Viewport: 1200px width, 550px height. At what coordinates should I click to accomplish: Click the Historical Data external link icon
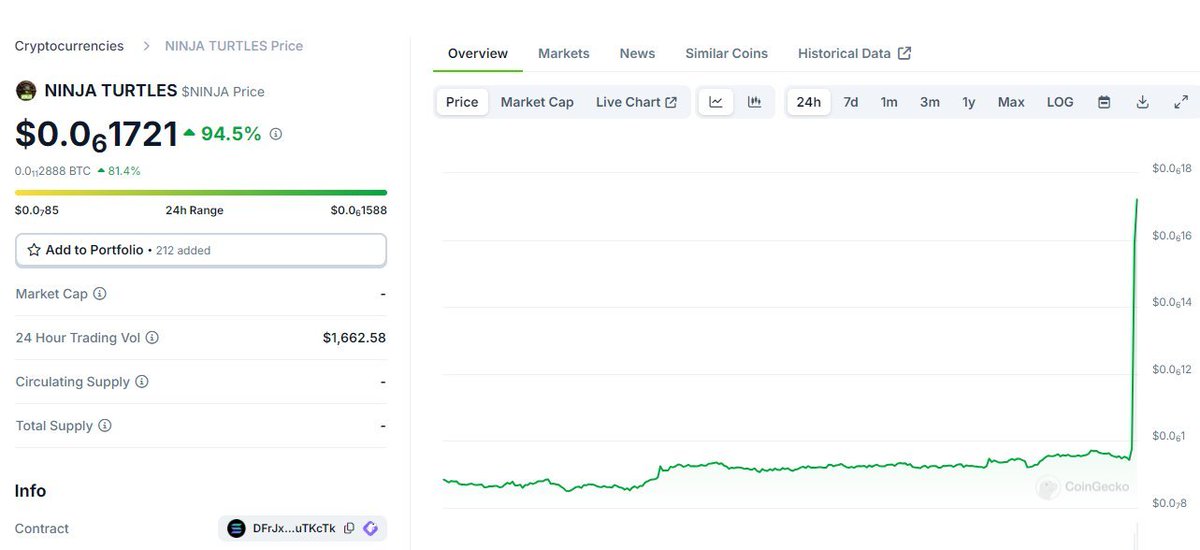tap(904, 53)
